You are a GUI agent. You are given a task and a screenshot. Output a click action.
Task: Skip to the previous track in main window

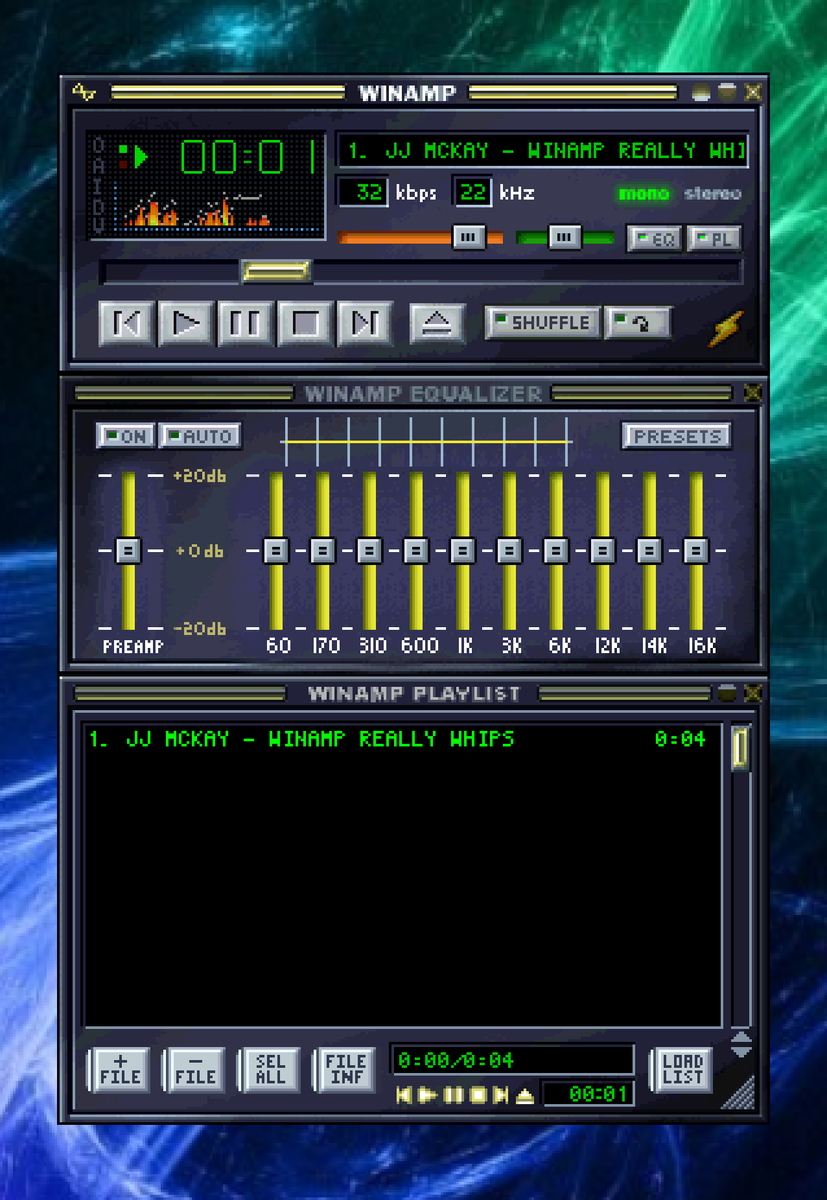[x=126, y=323]
